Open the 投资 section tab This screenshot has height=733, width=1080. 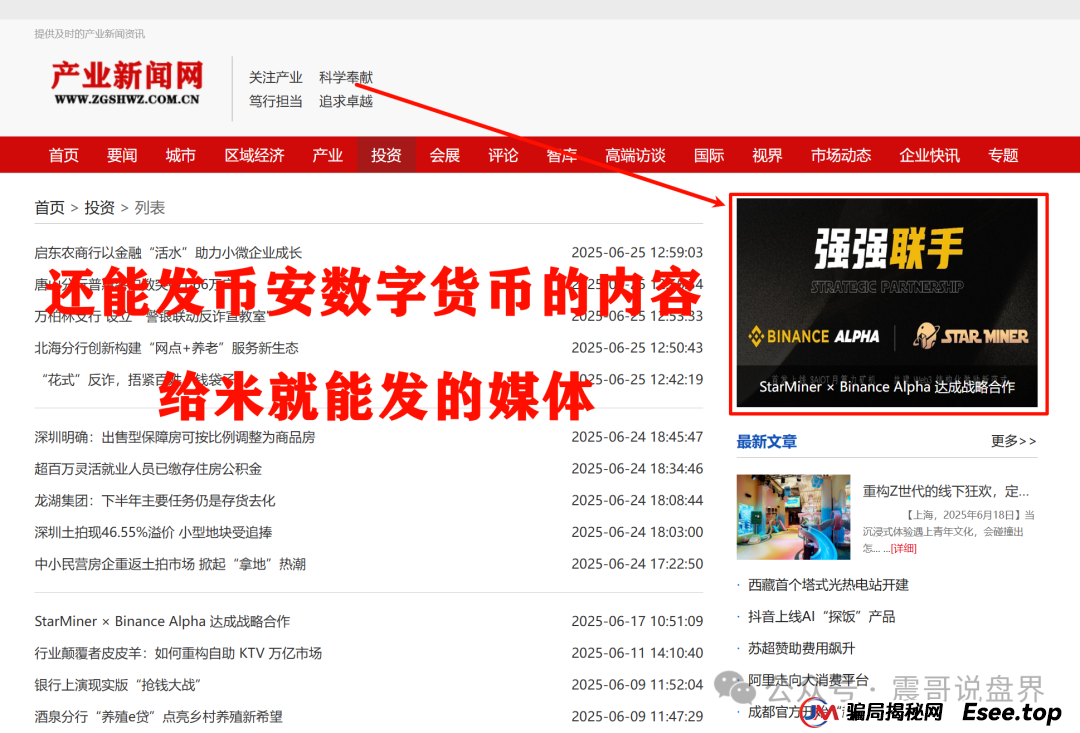386,155
